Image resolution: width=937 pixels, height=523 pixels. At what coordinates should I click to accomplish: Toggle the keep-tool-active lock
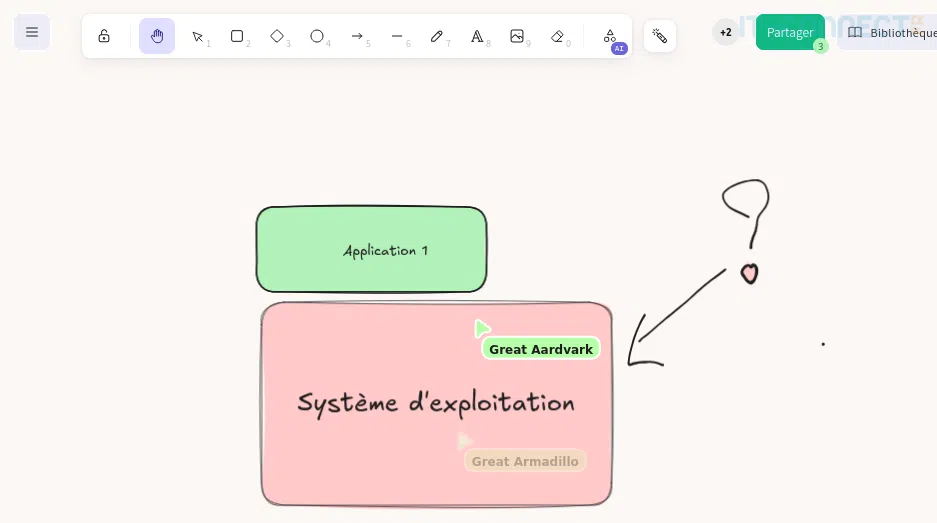tap(104, 36)
